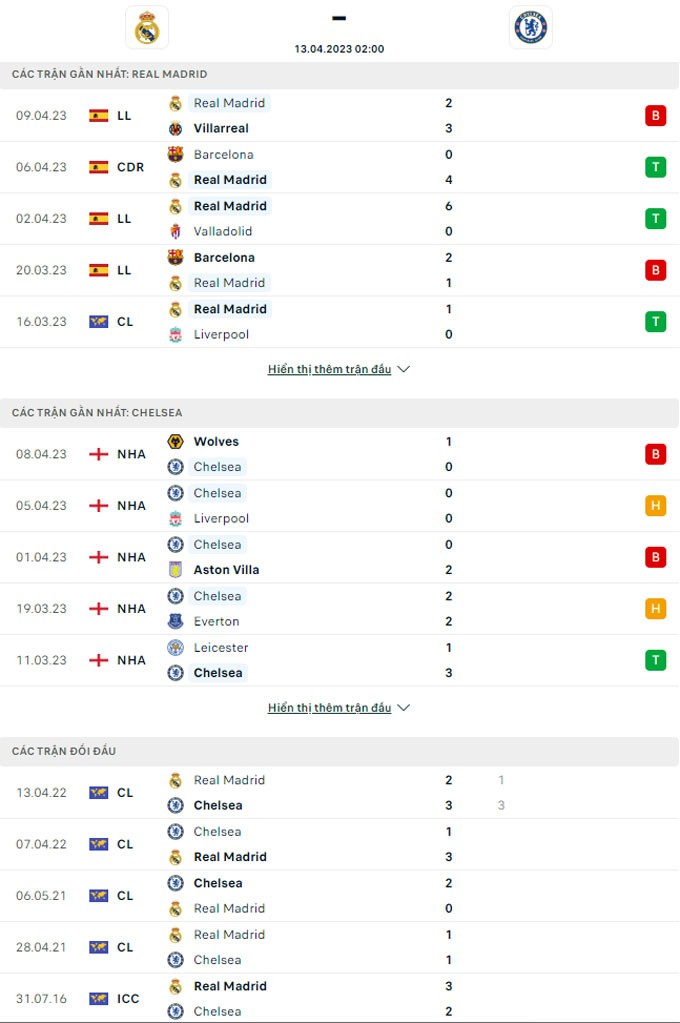Expand more Chelsea recent matches
This screenshot has width=680, height=1023.
(339, 707)
